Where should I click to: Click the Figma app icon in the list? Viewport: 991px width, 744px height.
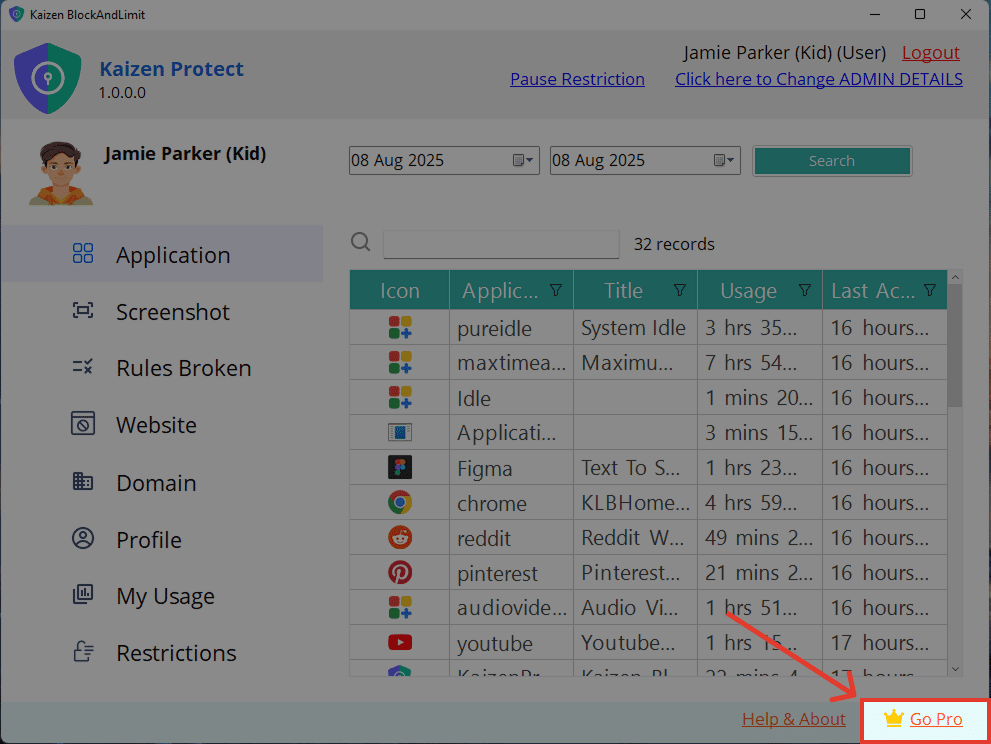click(399, 468)
